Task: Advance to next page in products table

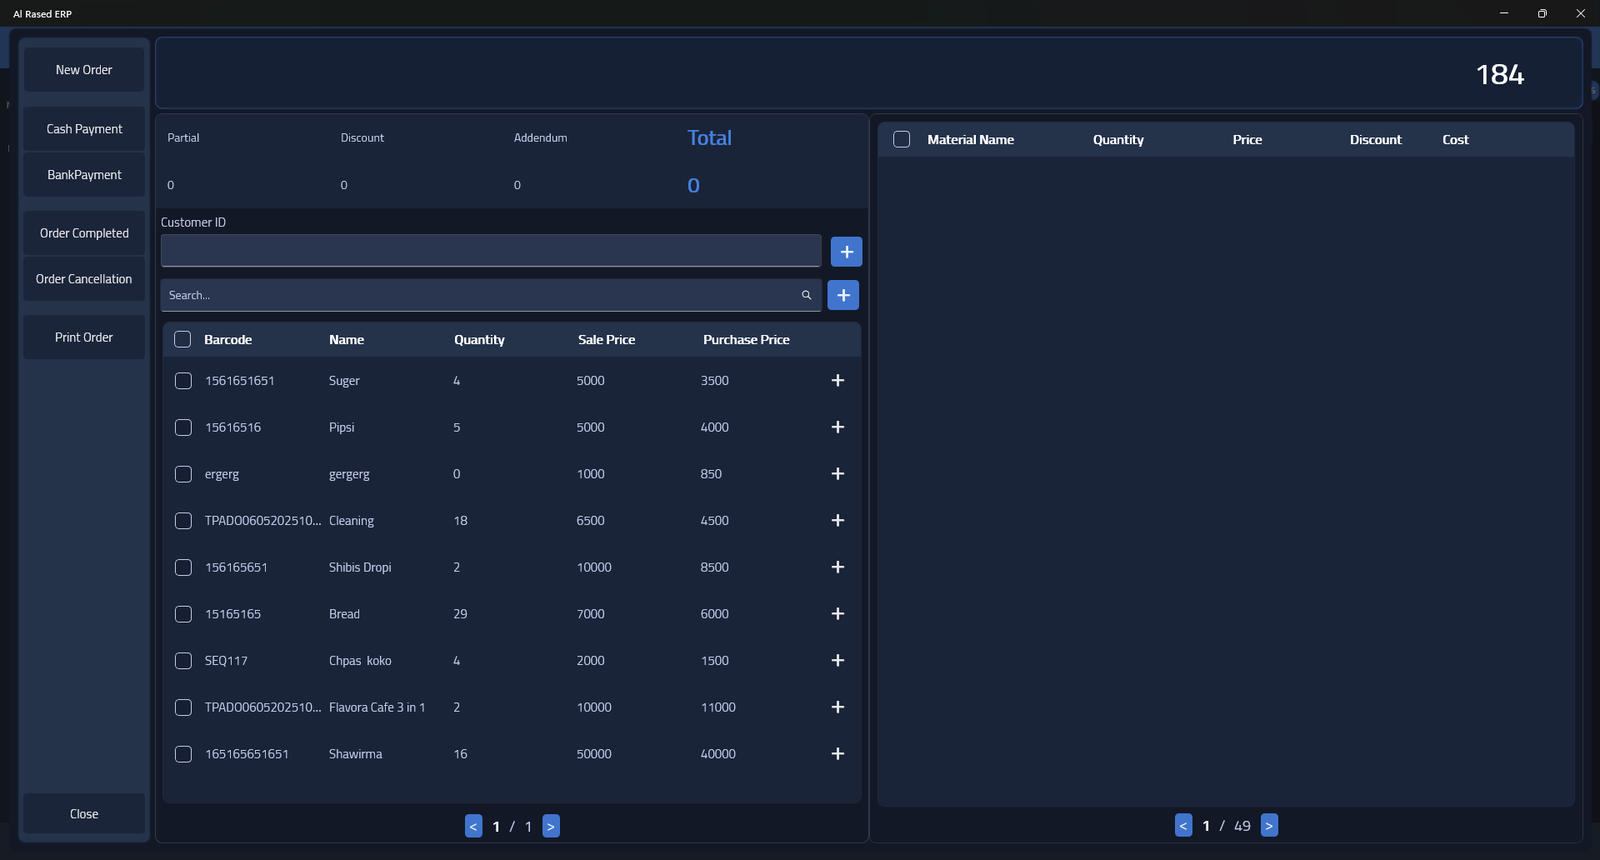Action: pos(550,827)
